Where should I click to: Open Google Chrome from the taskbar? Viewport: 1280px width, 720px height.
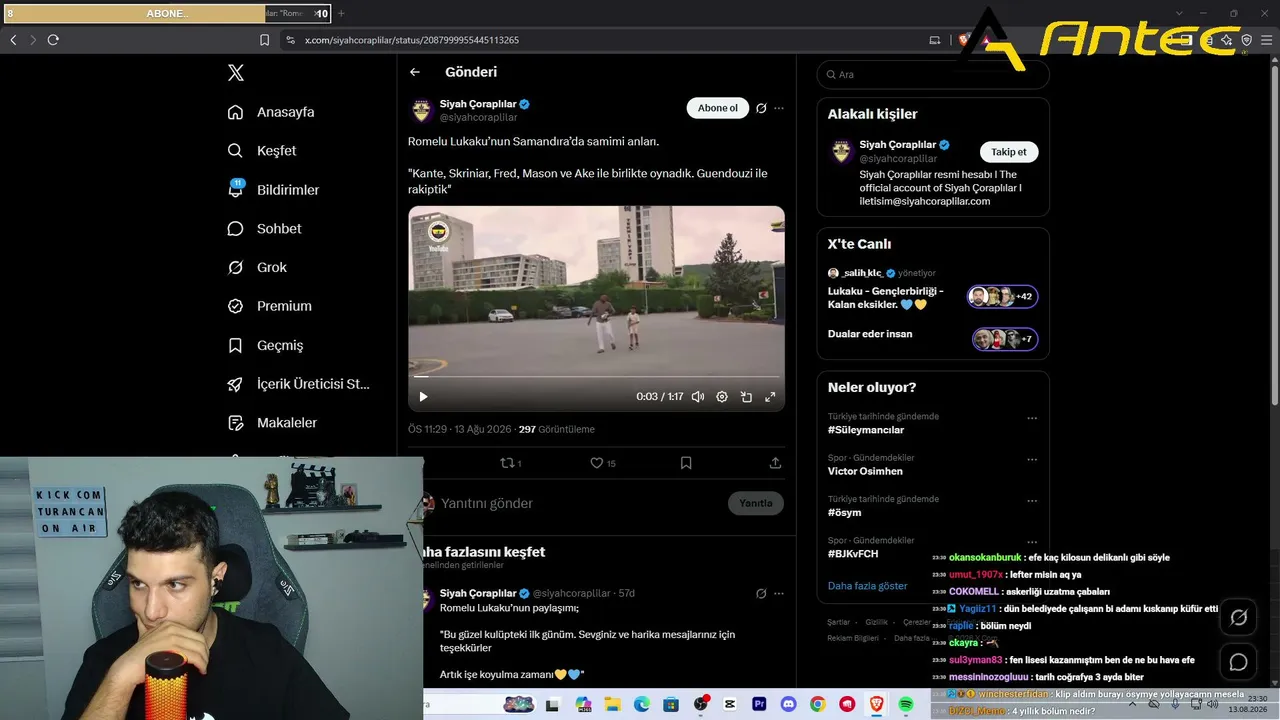pos(818,705)
